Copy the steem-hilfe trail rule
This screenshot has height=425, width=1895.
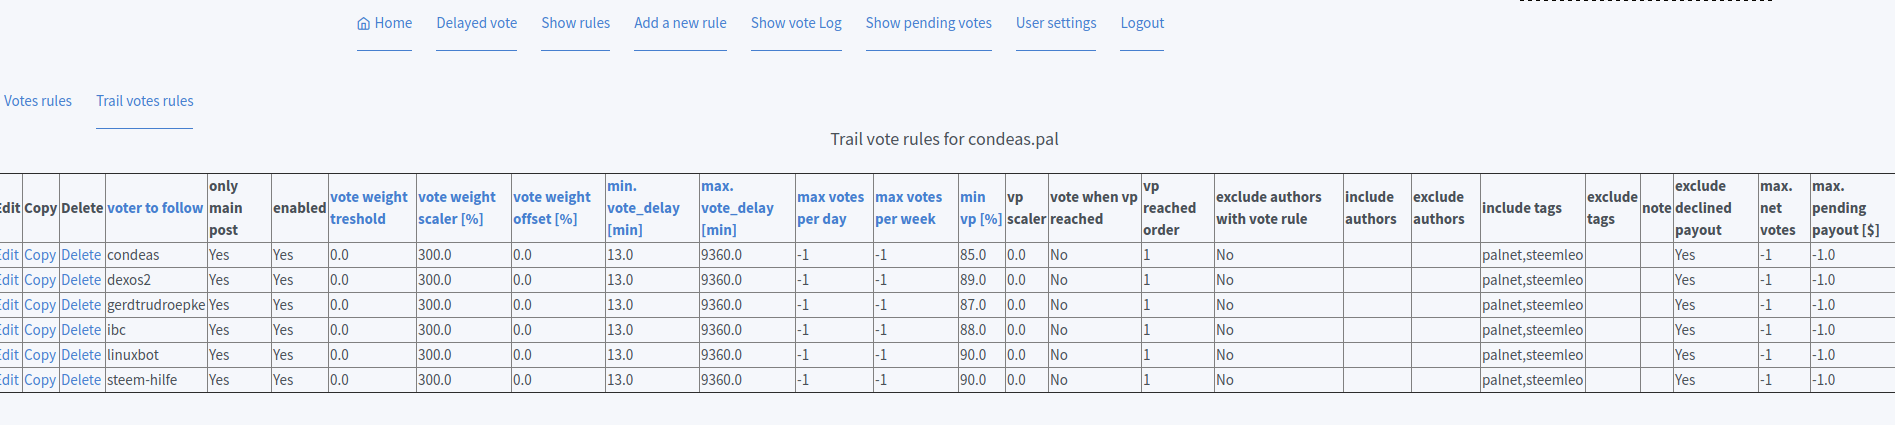click(x=40, y=380)
